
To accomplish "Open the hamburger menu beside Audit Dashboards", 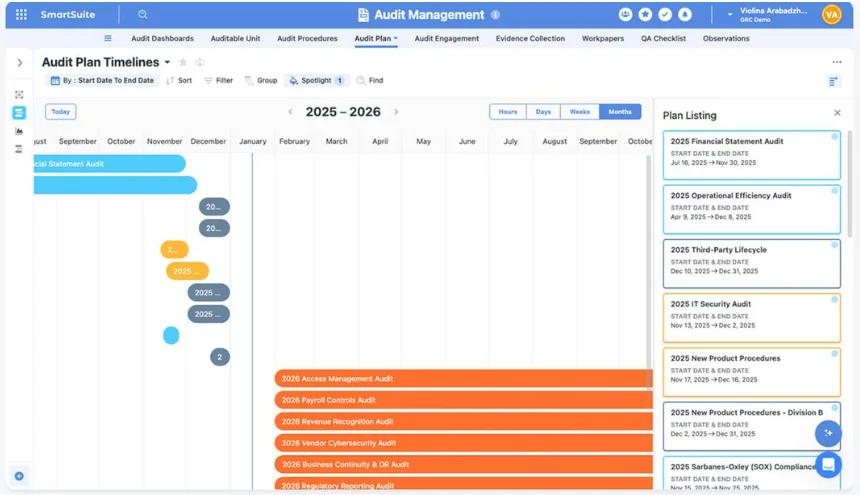I will (108, 38).
